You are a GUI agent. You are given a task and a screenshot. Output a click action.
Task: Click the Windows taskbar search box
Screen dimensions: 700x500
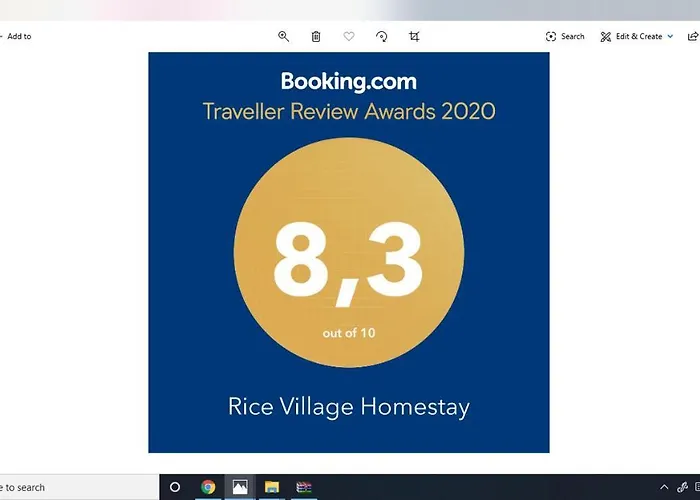click(79, 487)
